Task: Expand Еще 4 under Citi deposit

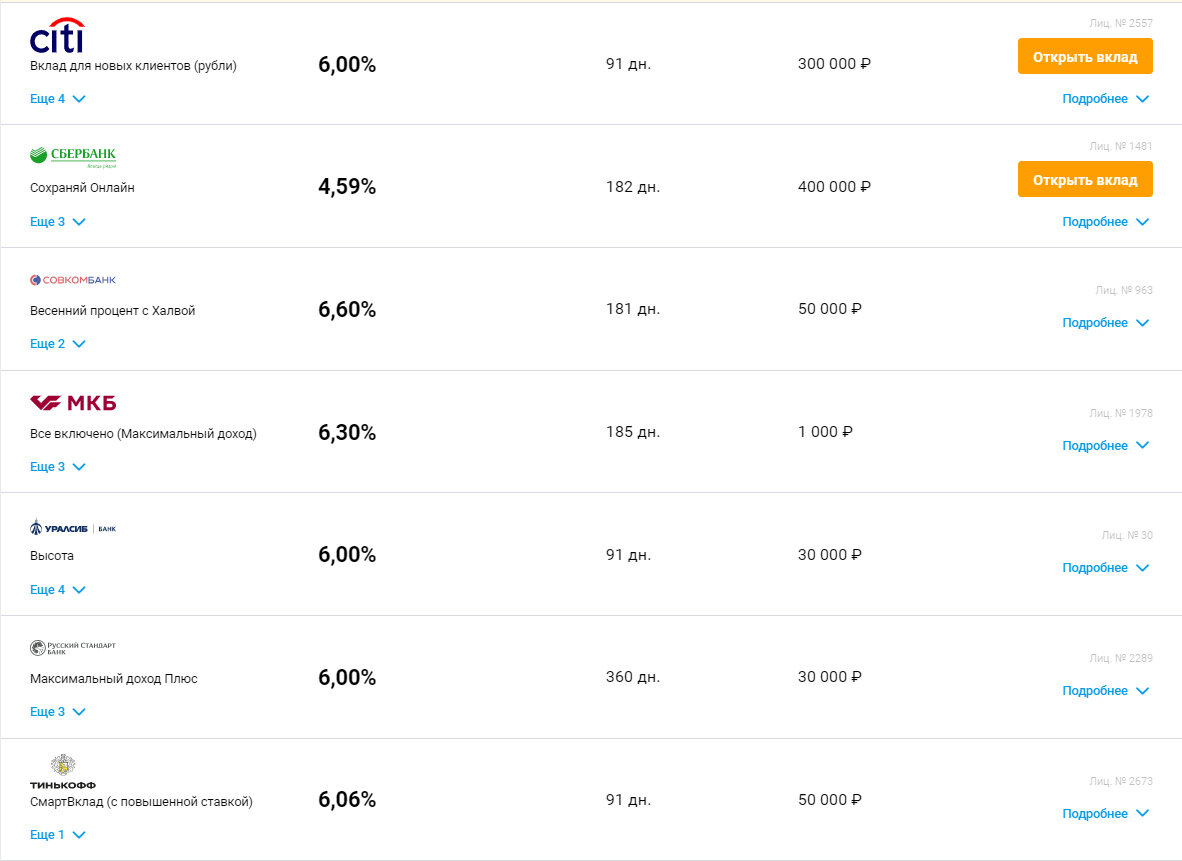Action: [57, 99]
